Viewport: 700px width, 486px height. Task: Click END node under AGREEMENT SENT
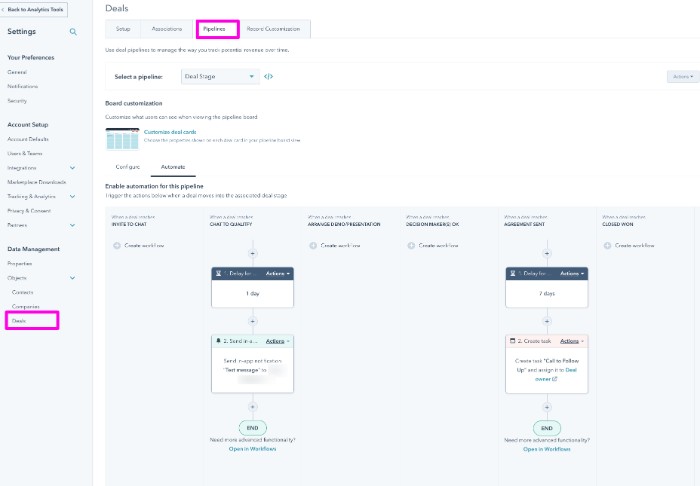click(547, 428)
